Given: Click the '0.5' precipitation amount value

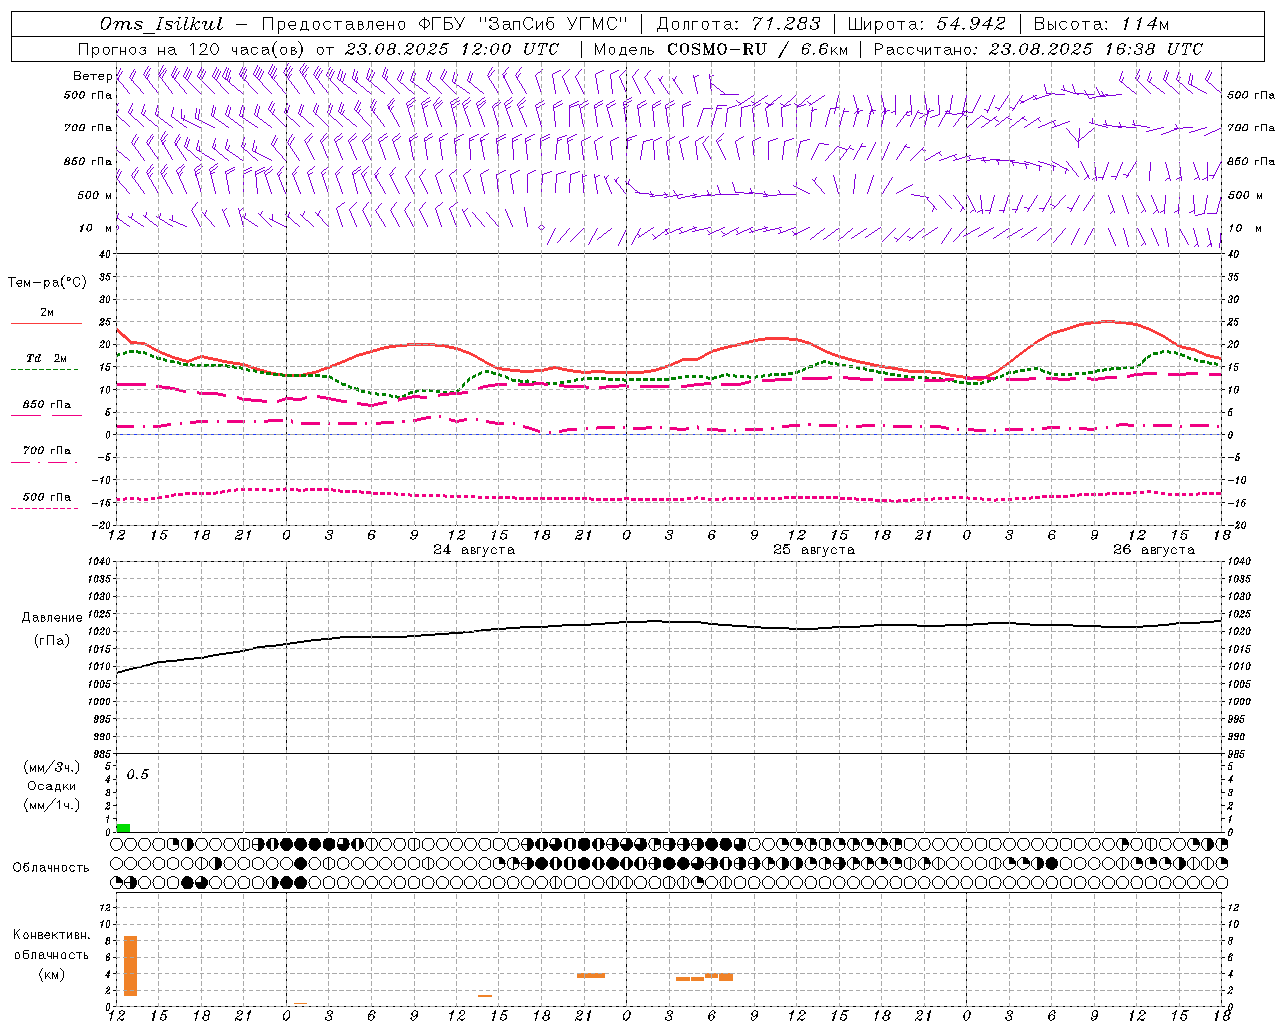Looking at the screenshot, I should [138, 775].
